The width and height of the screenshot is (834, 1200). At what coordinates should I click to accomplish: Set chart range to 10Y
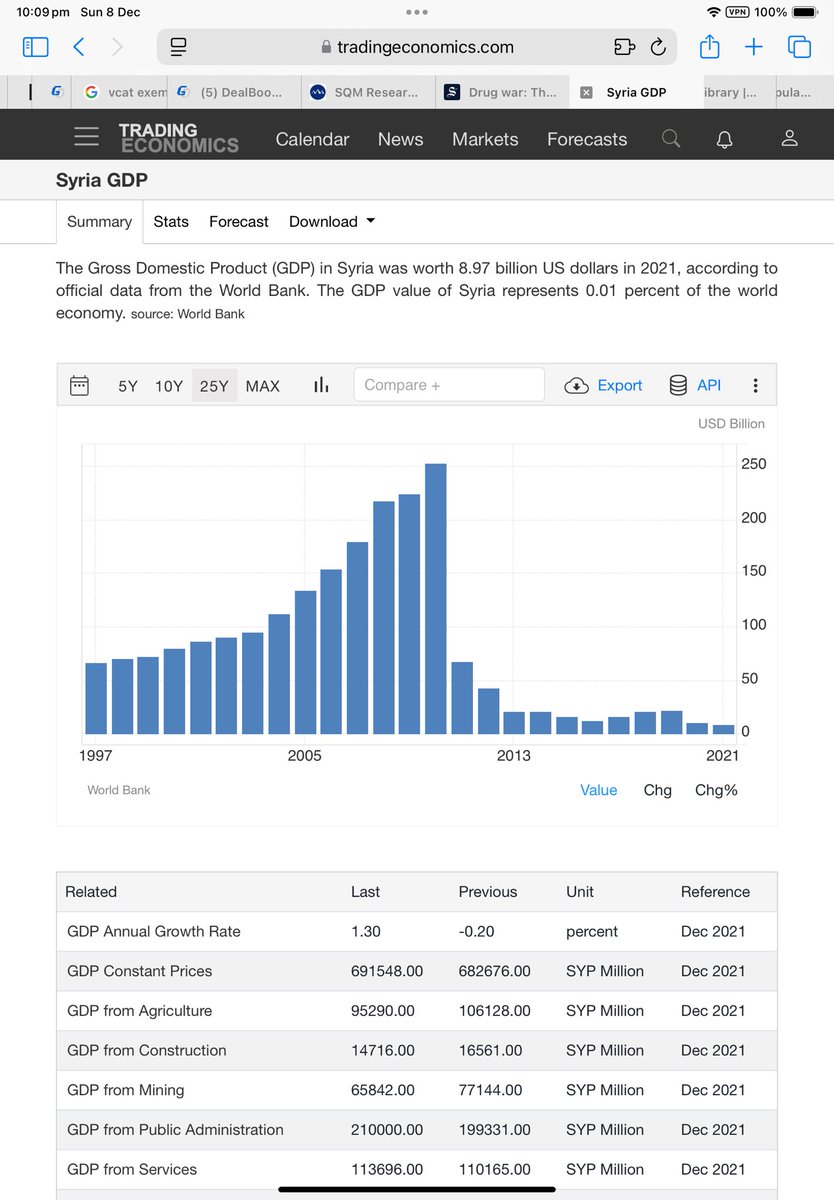[169, 386]
